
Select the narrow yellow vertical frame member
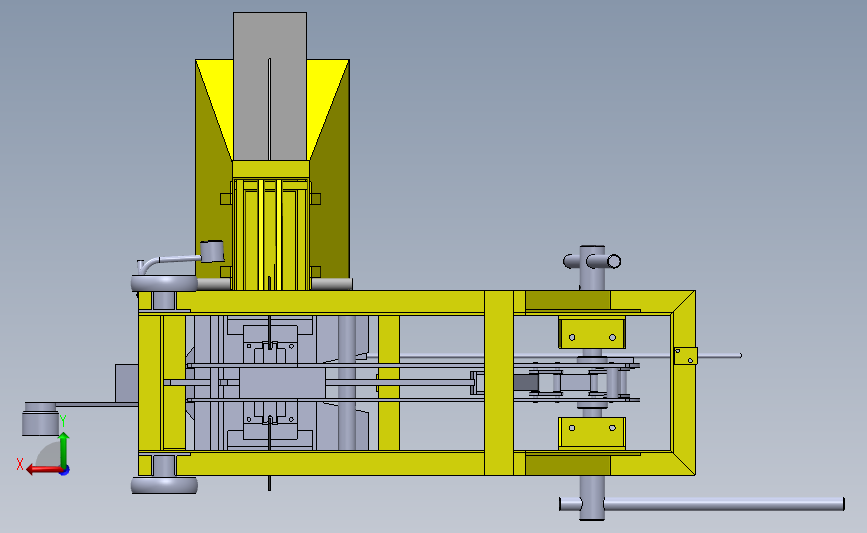point(389,383)
